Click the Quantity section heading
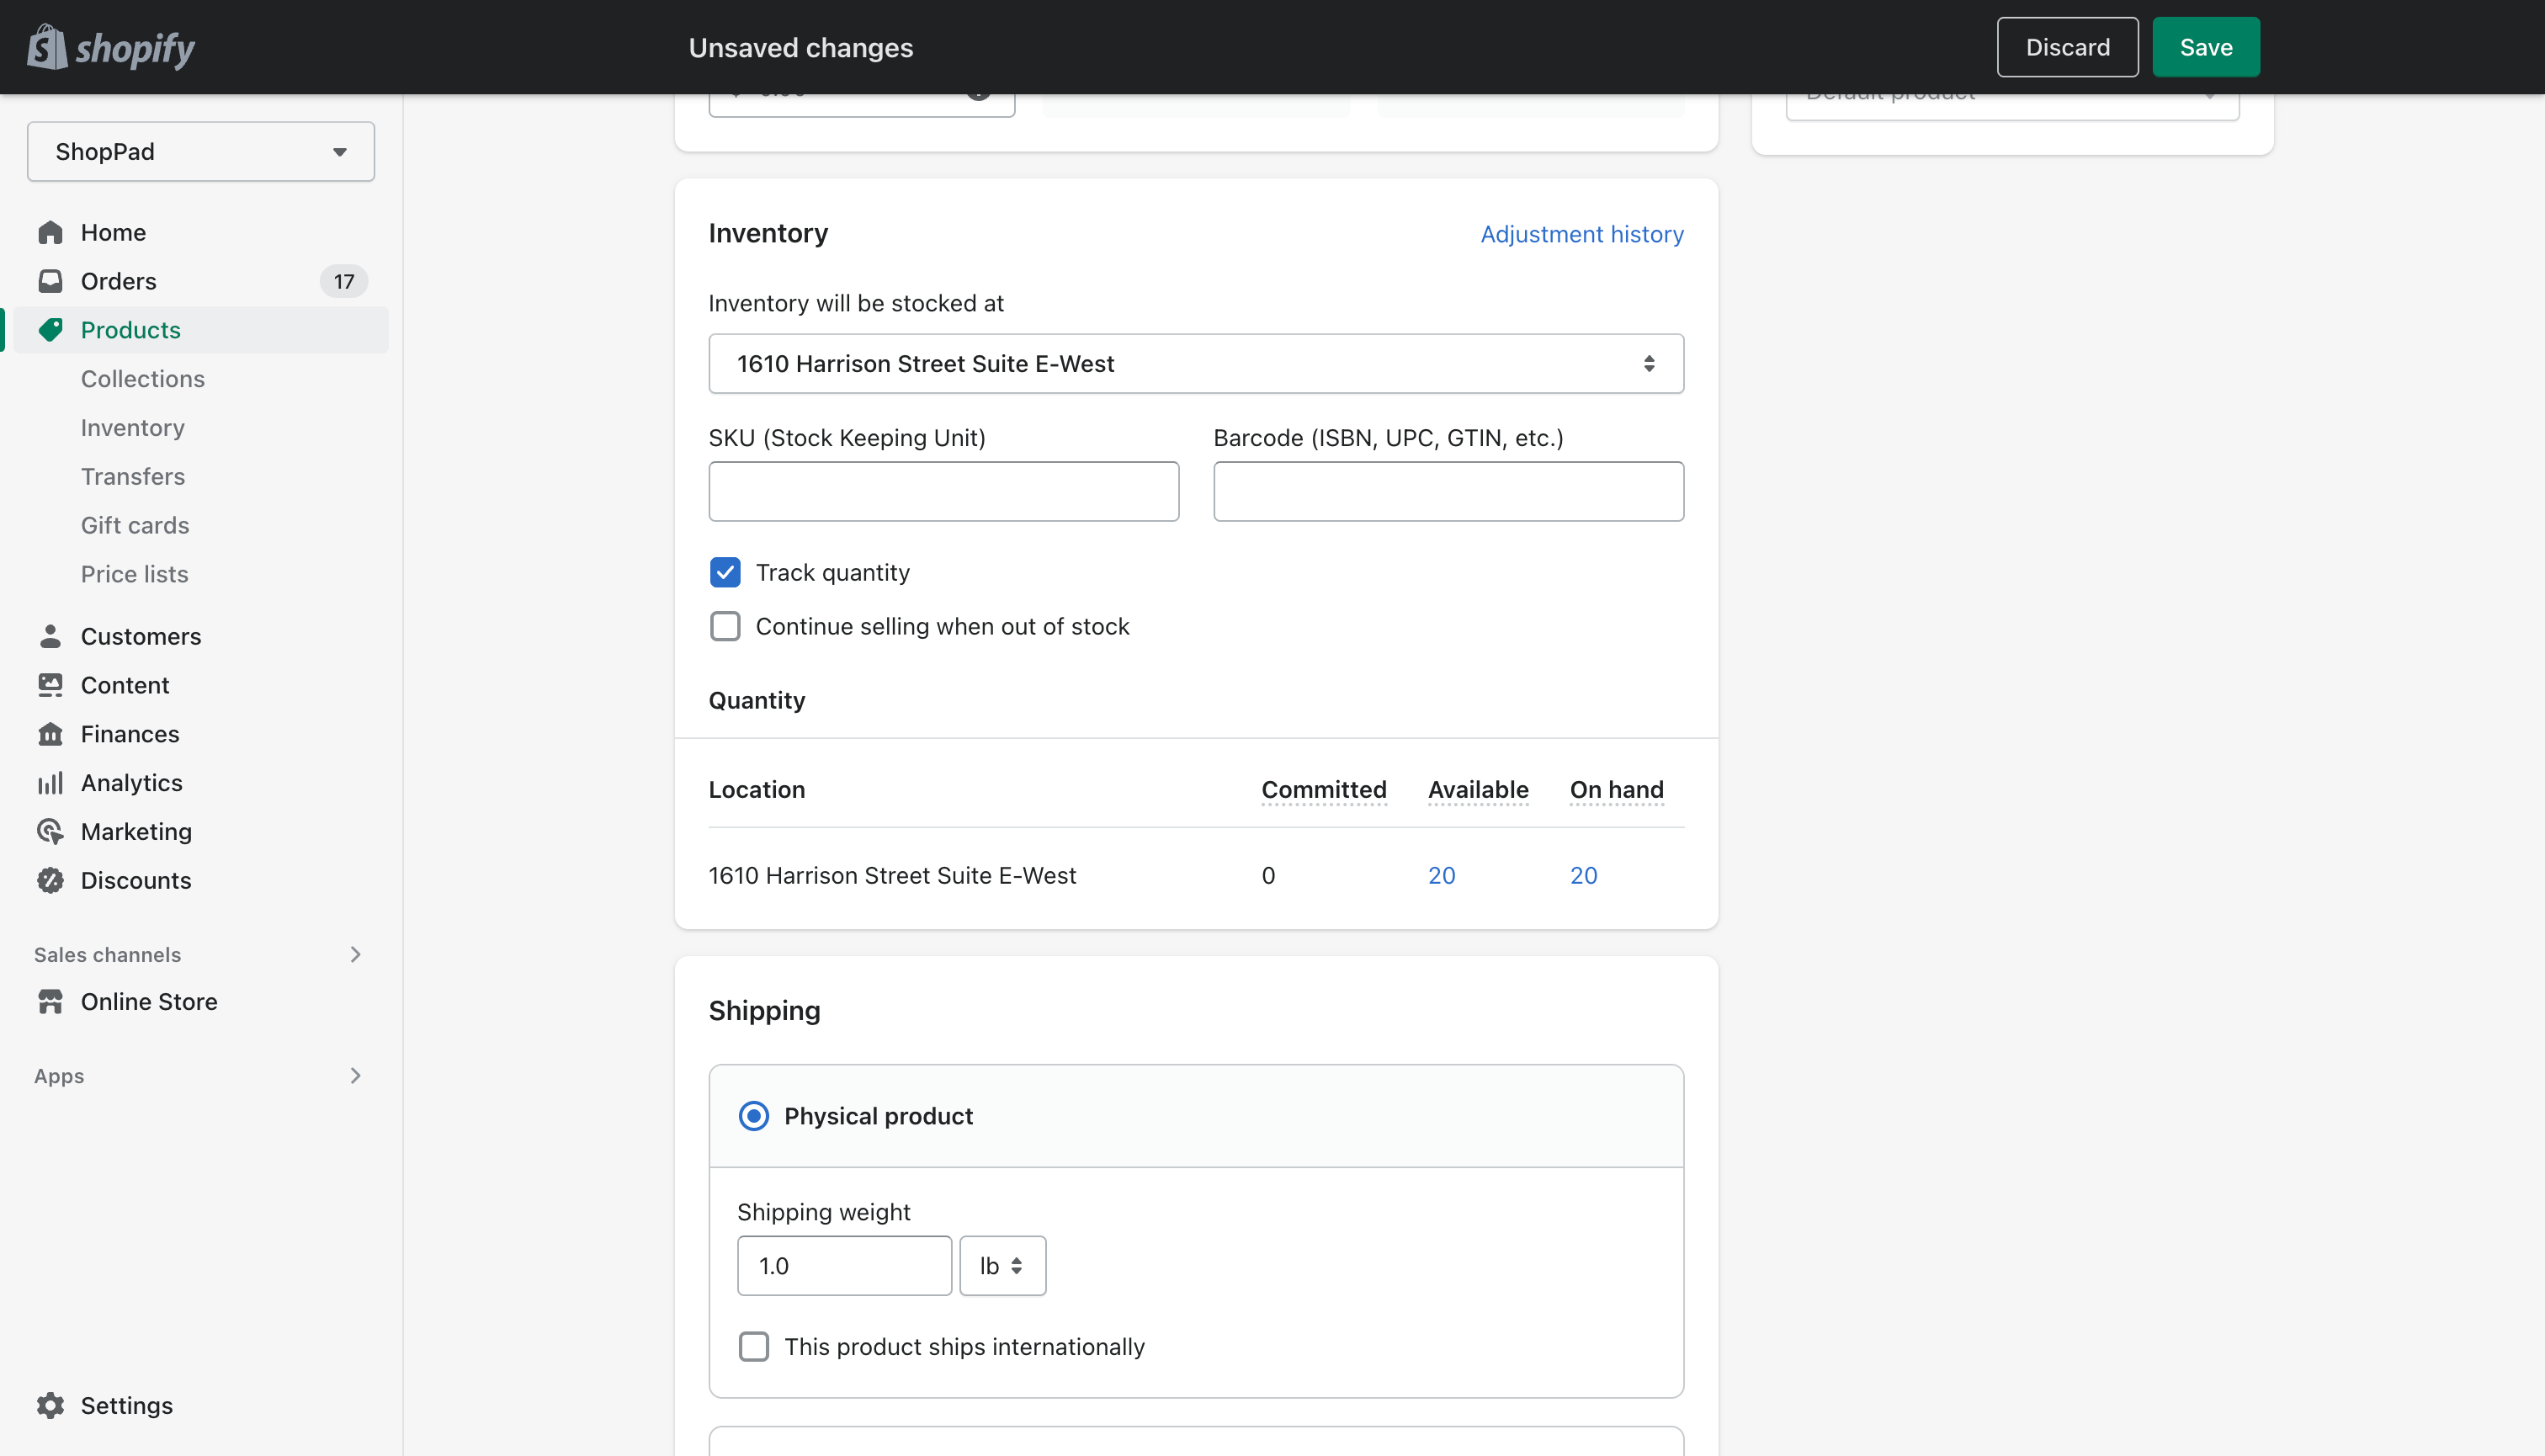 (757, 701)
